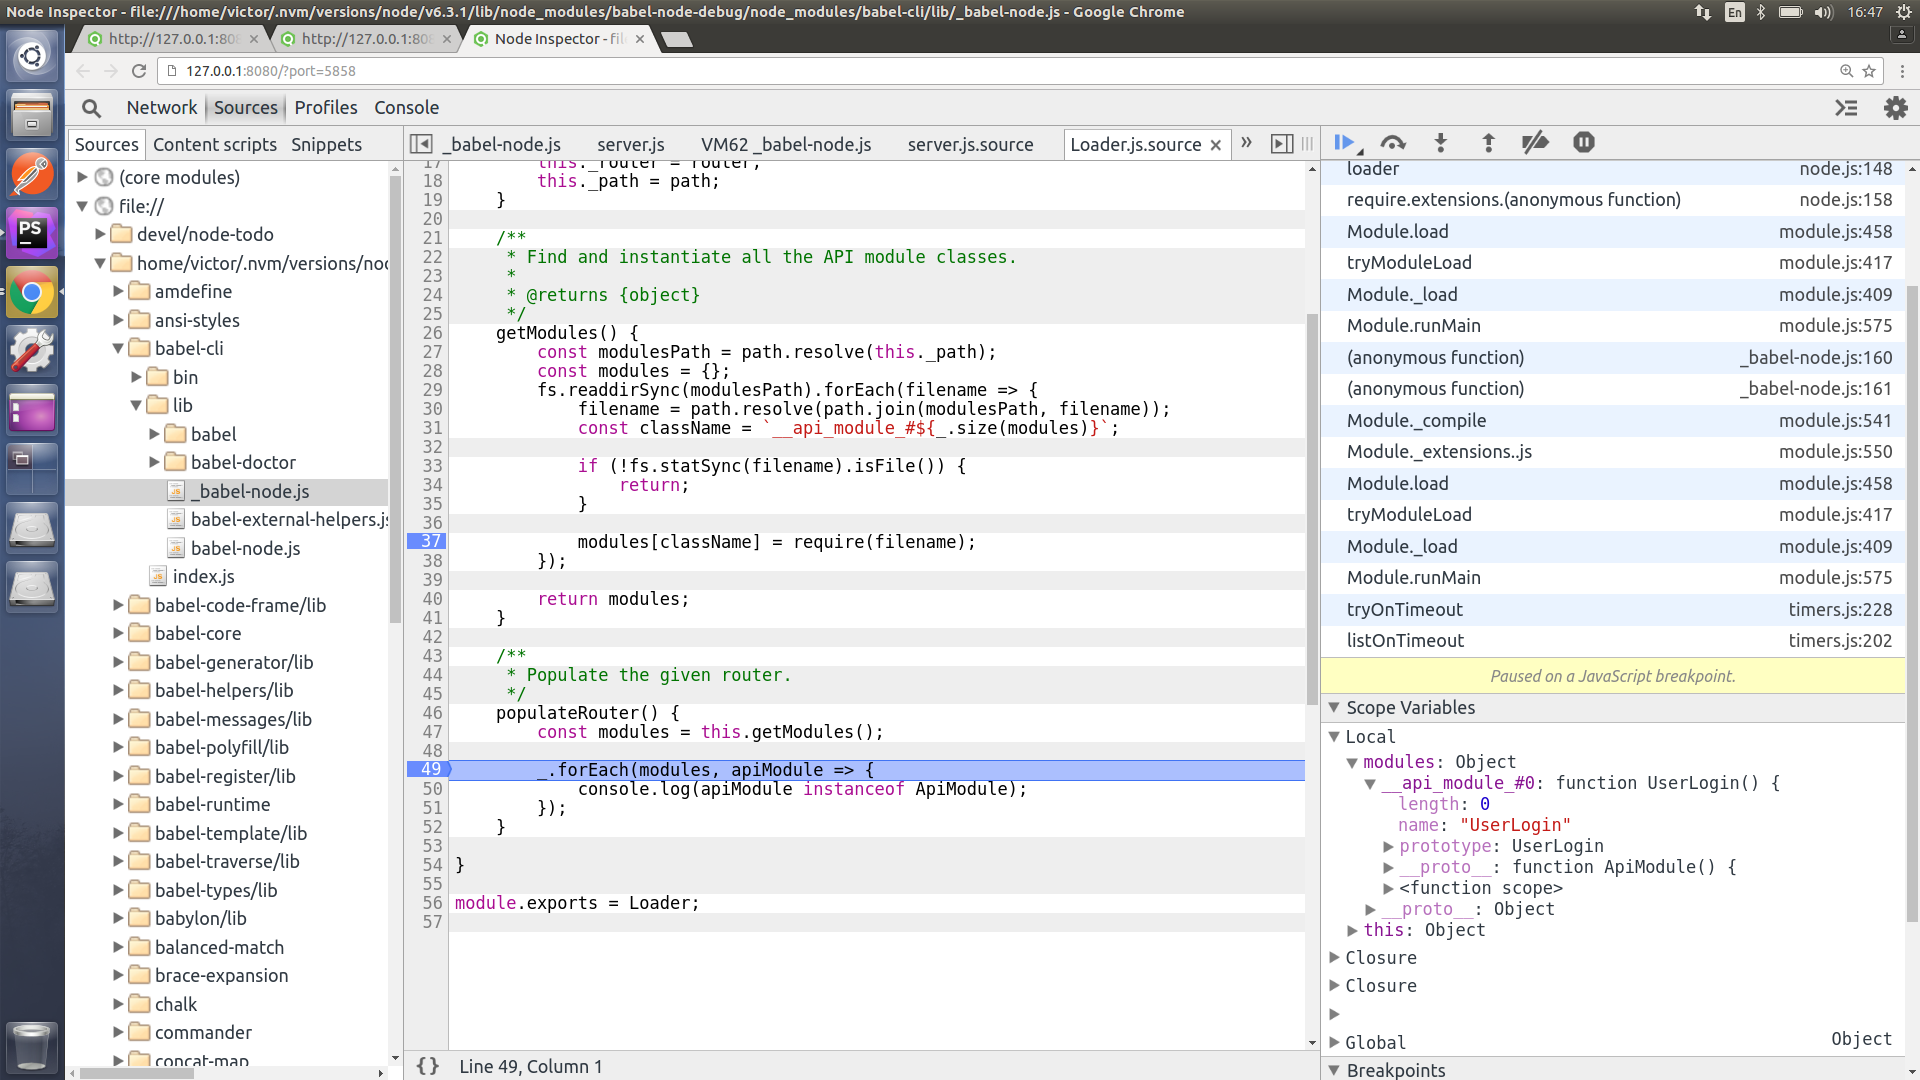Click the step into function icon

click(x=1441, y=143)
